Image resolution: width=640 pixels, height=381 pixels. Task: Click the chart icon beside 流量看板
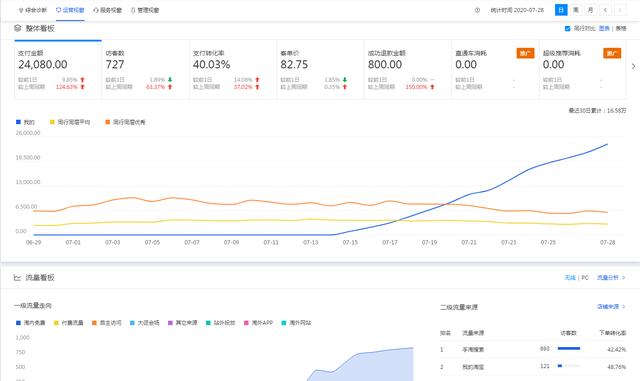click(17, 278)
